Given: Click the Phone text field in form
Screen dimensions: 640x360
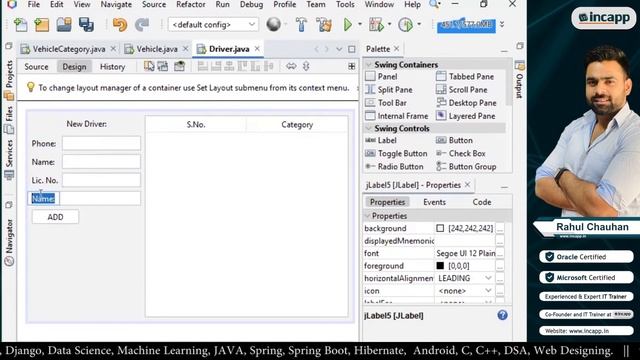Looking at the screenshot, I should tap(101, 143).
